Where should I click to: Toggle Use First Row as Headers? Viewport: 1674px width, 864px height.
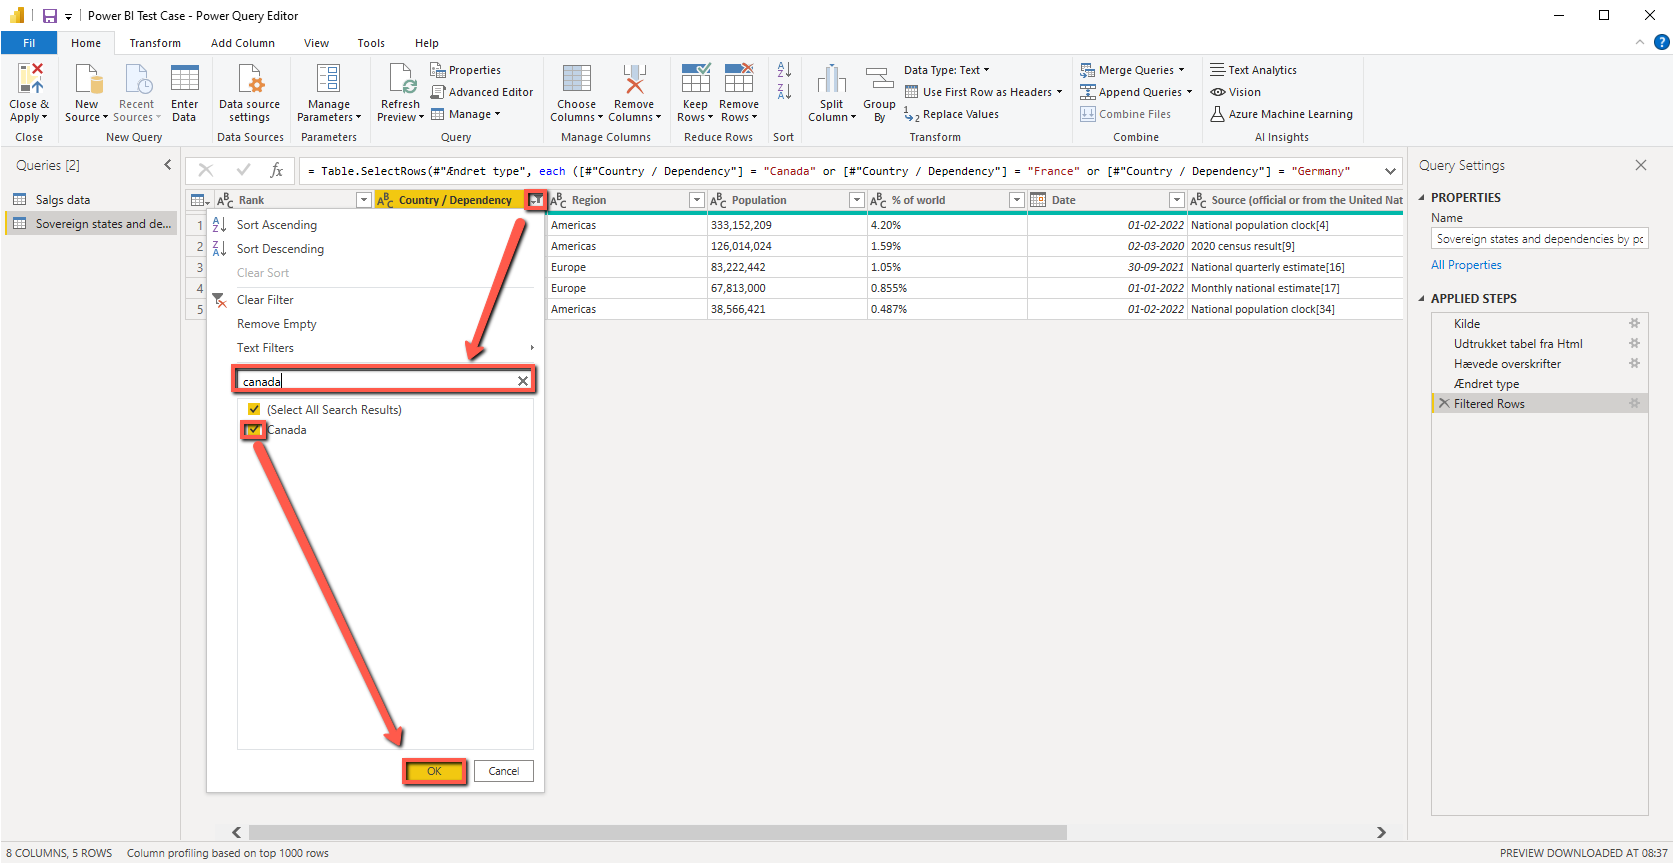pyautogui.click(x=984, y=92)
